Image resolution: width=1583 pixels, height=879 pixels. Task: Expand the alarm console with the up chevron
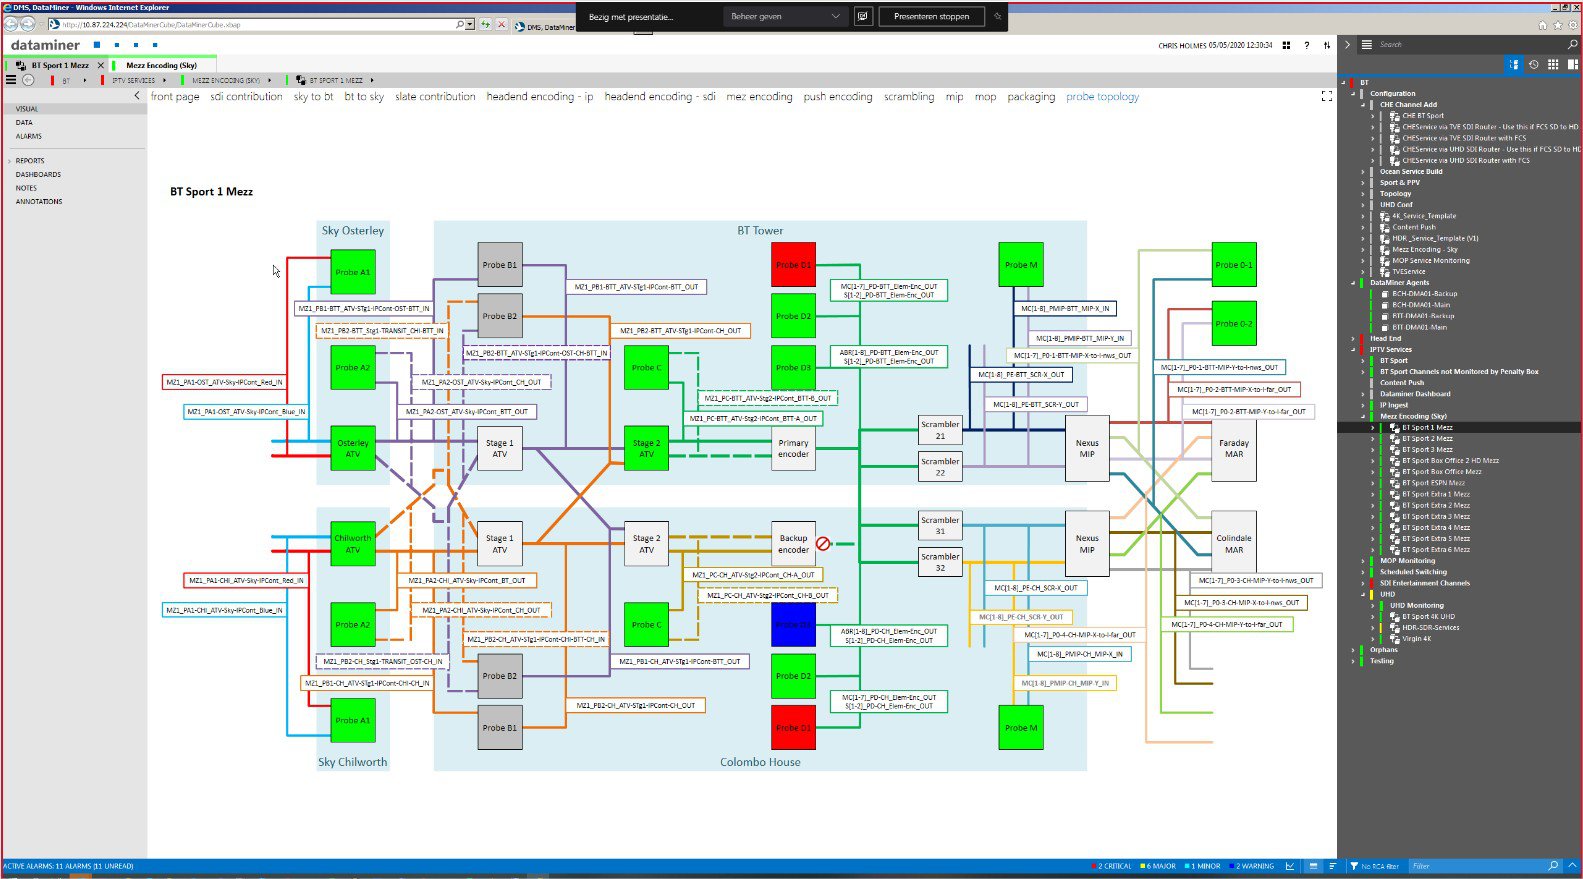click(x=1573, y=865)
